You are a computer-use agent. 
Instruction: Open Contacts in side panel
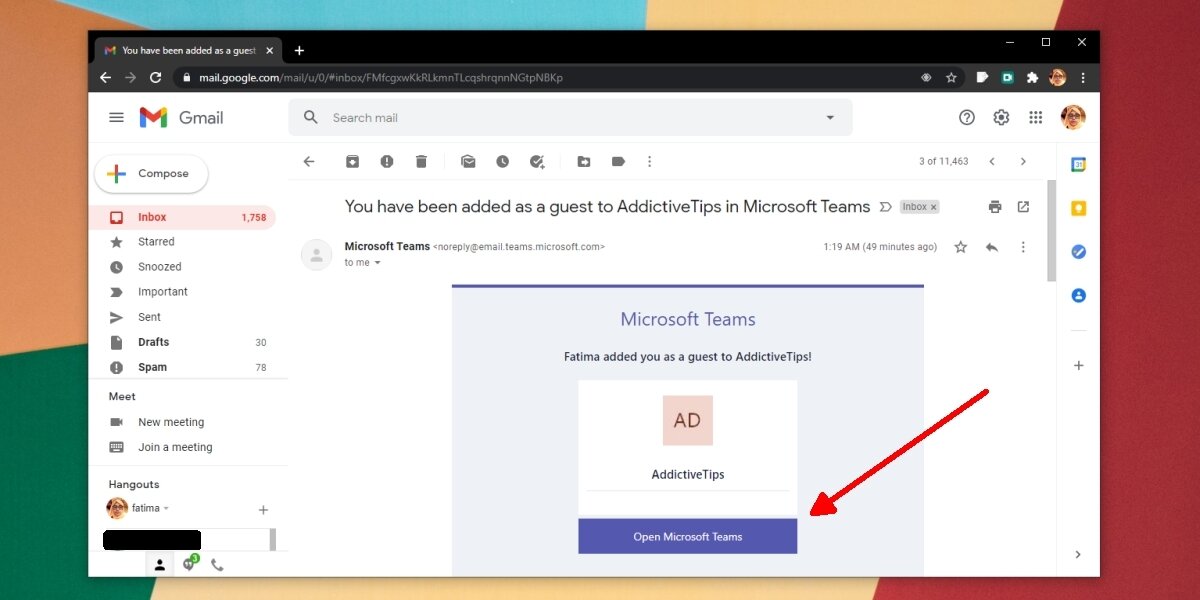click(1078, 295)
